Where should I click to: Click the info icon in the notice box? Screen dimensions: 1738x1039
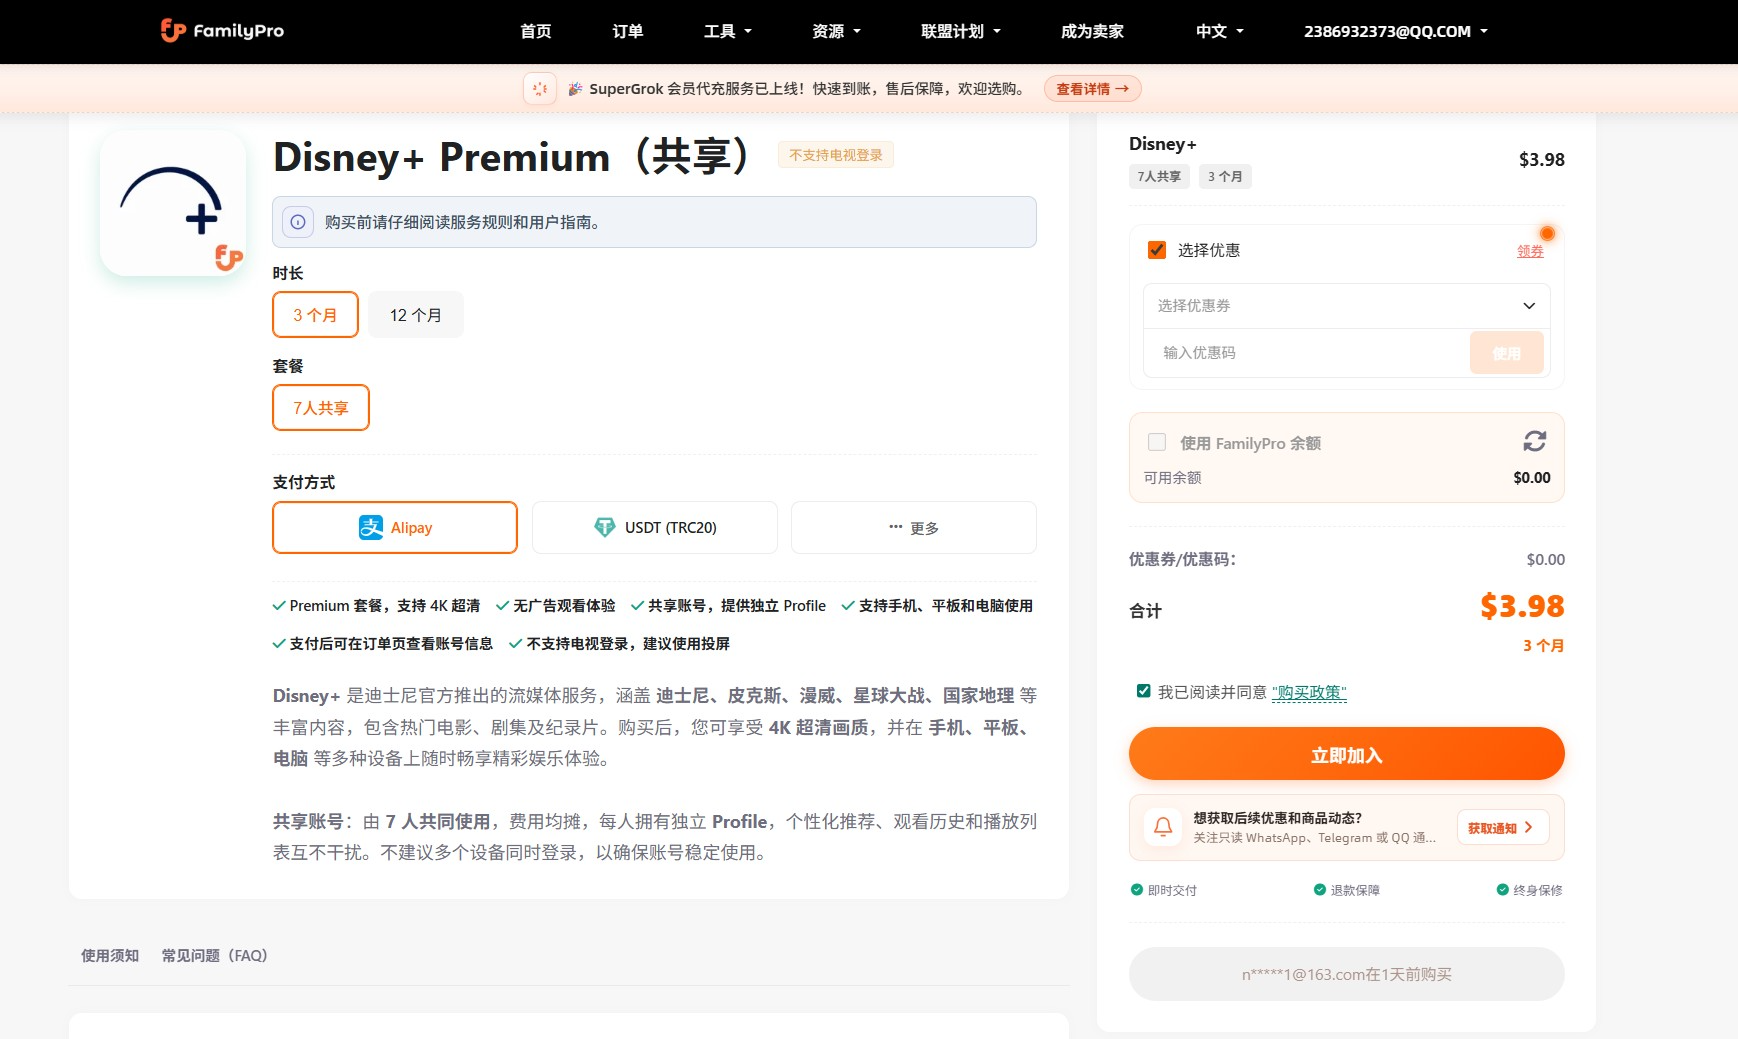[298, 222]
